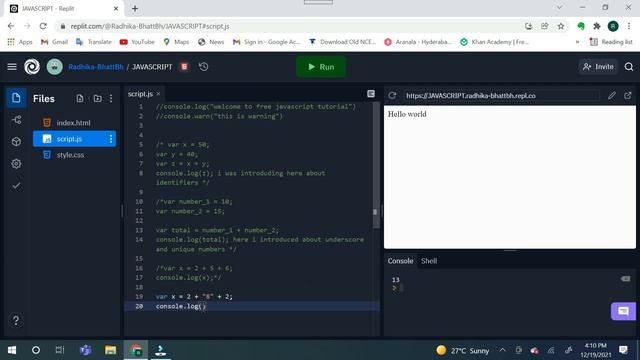Screen dimensions: 640x360
Task: Open the Replit hamburger menu
Action: [x=12, y=67]
